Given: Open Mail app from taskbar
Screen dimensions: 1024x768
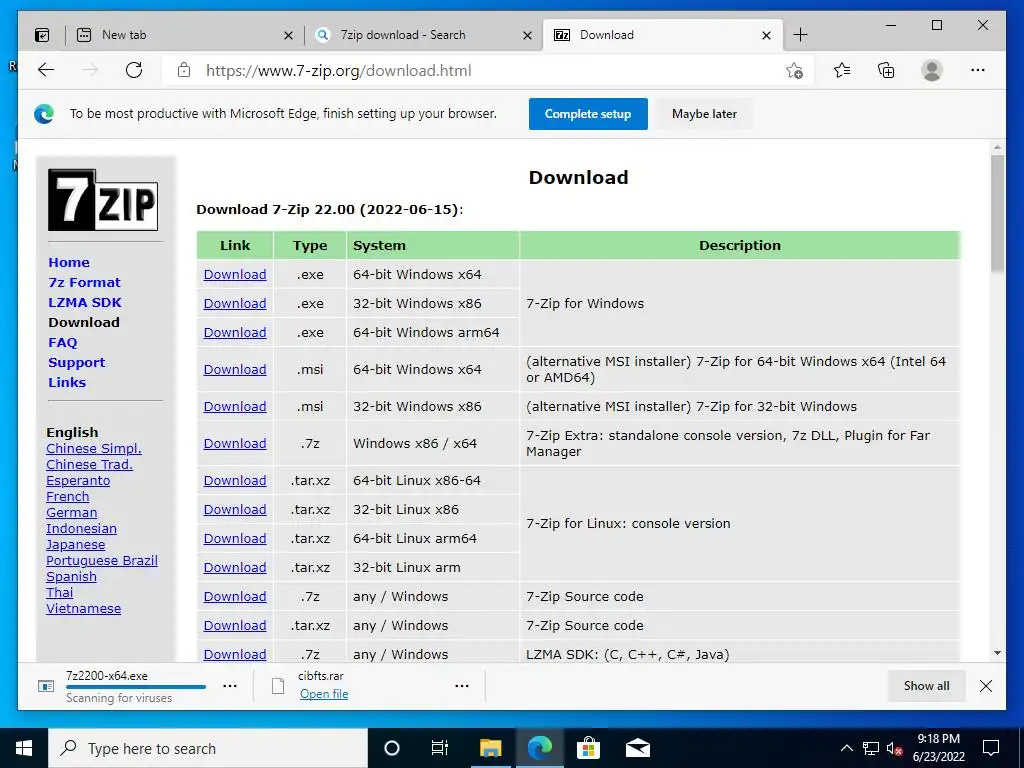Looking at the screenshot, I should tap(637, 748).
